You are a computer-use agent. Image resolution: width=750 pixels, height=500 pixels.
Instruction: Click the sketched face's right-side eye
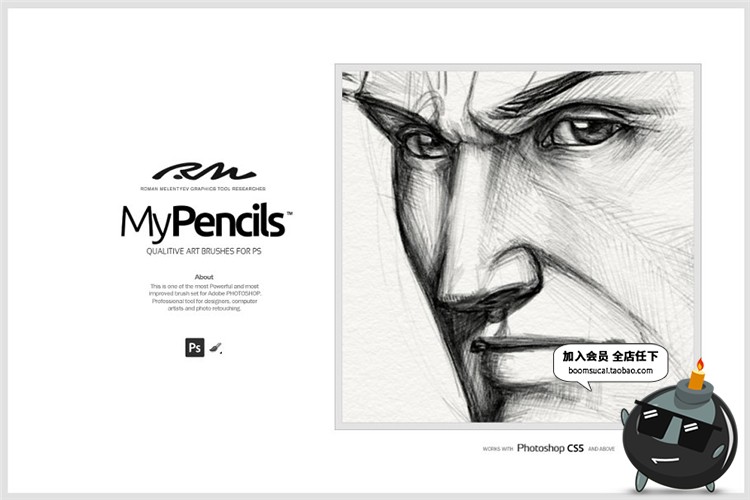581,133
